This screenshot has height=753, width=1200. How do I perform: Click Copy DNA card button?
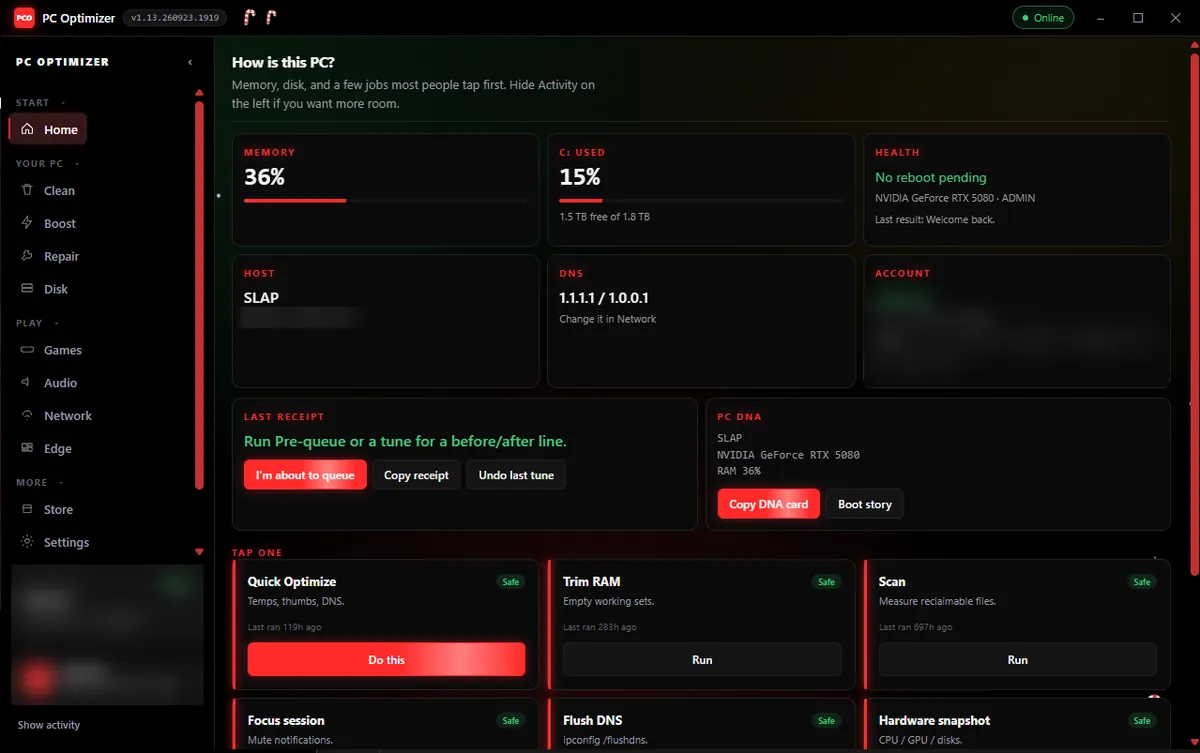[768, 504]
